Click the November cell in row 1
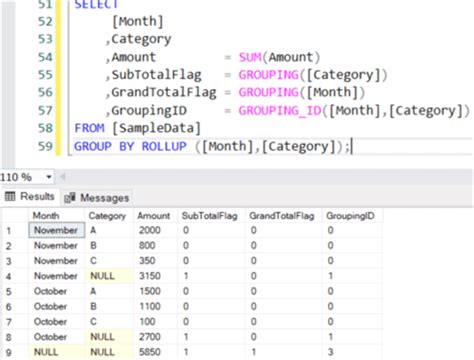The image size is (474, 360). pyautogui.click(x=56, y=230)
